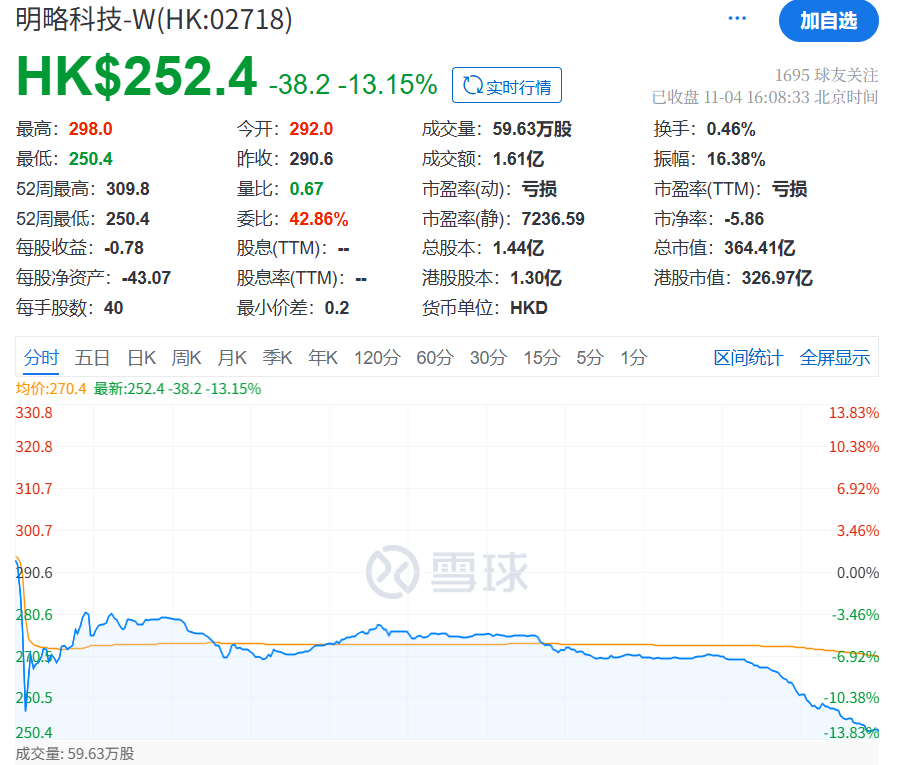Select the 月K chart tab
Image resolution: width=900 pixels, height=765 pixels.
pos(233,358)
